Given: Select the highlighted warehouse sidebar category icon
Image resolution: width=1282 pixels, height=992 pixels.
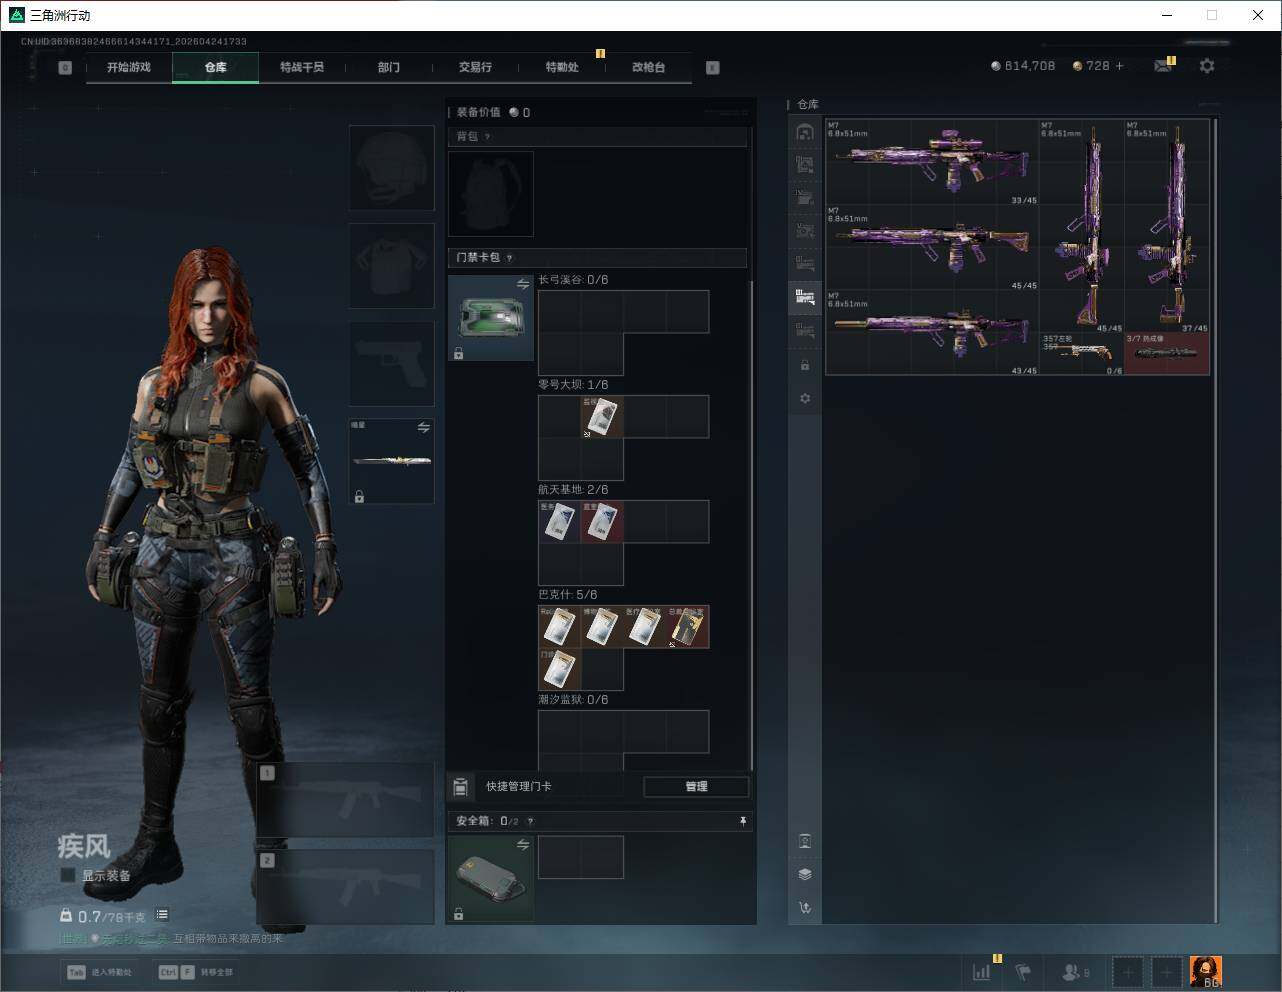Looking at the screenshot, I should [x=805, y=297].
